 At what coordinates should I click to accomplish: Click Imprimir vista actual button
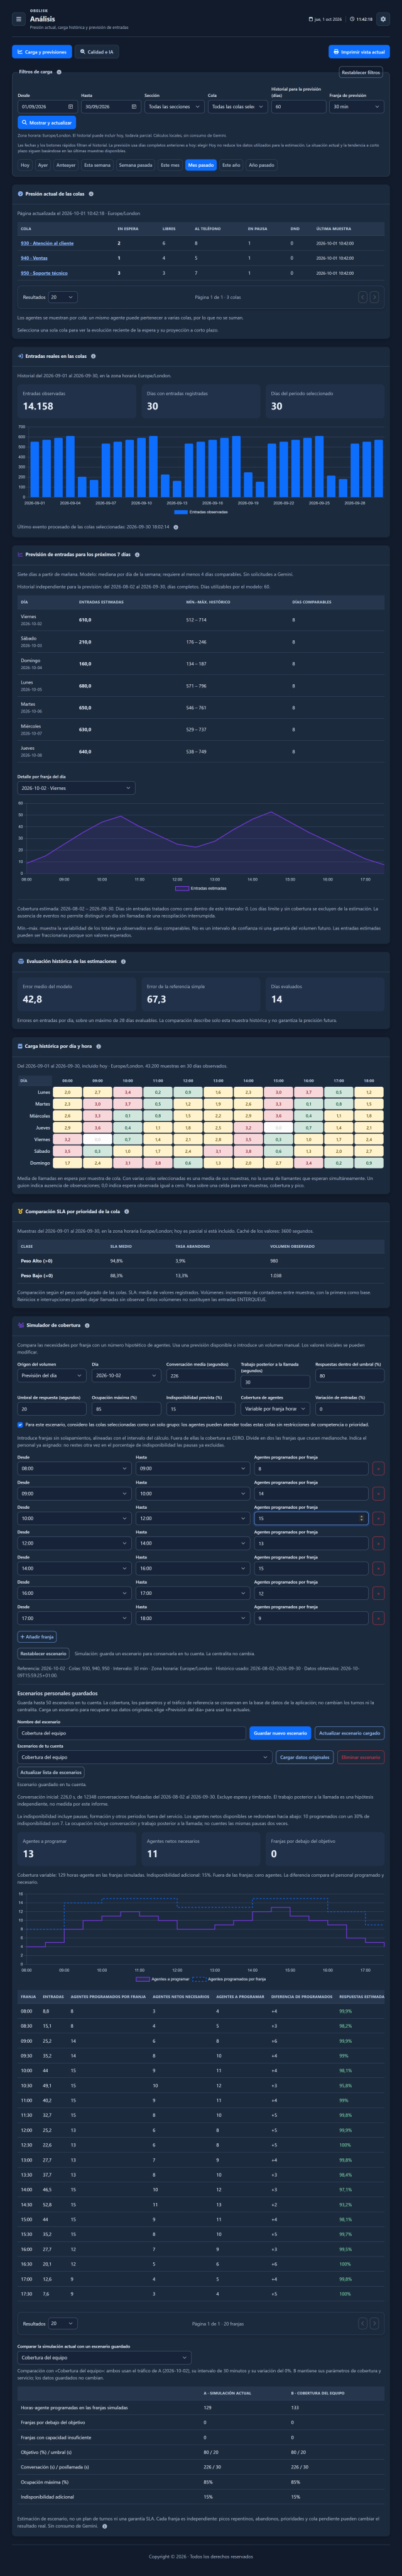(x=359, y=52)
